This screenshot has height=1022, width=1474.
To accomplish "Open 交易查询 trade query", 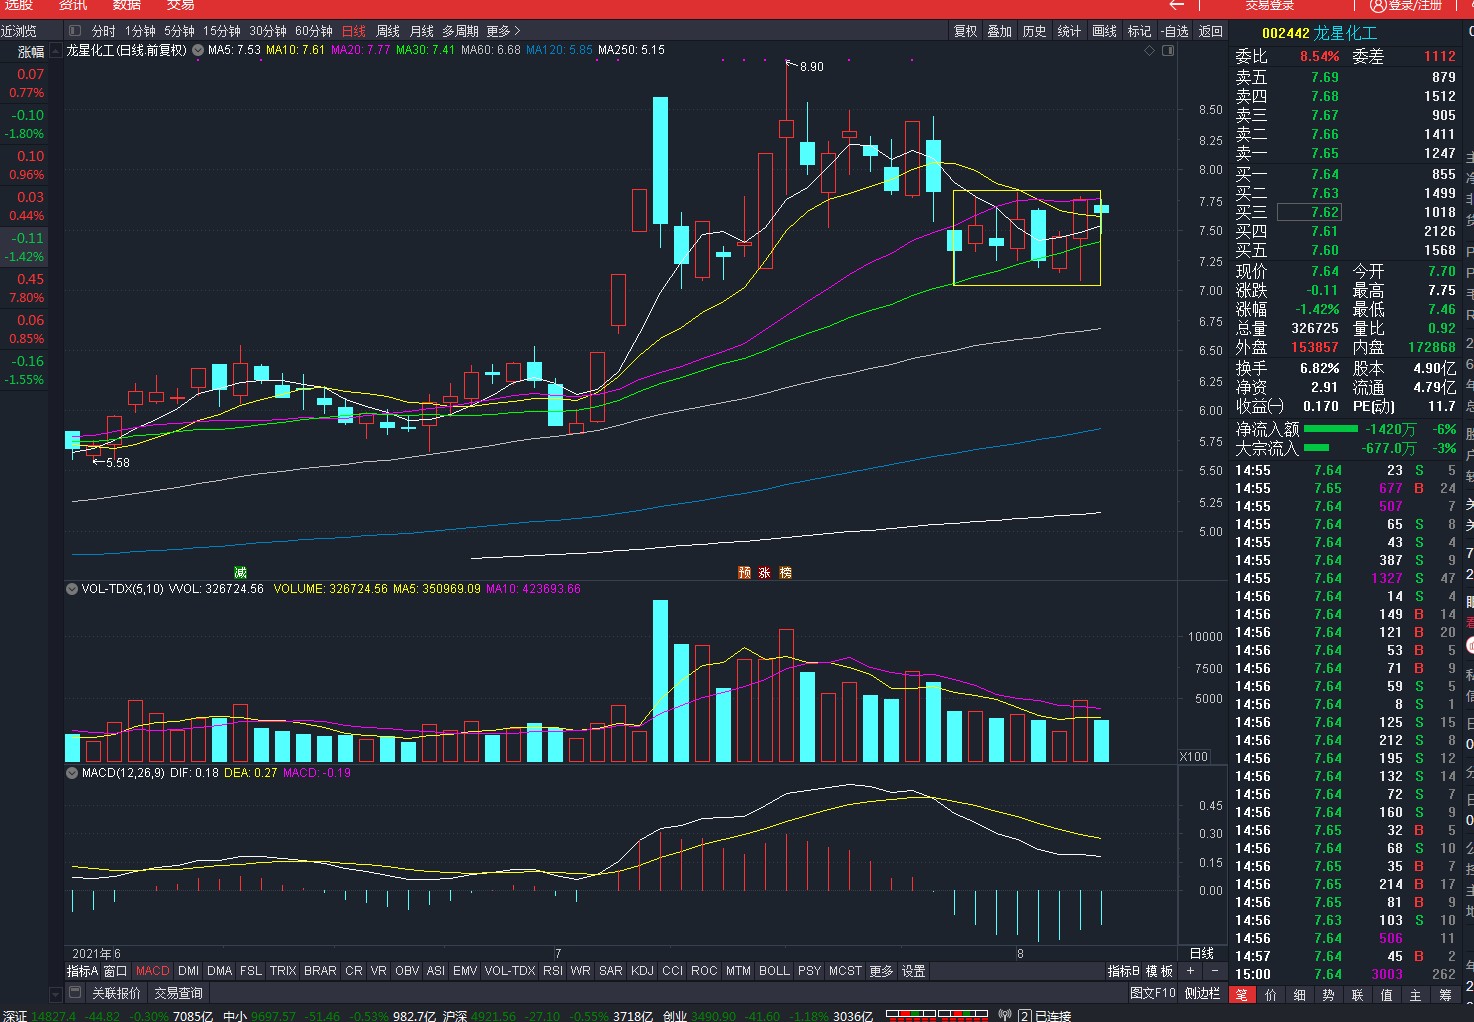I will click(x=179, y=993).
